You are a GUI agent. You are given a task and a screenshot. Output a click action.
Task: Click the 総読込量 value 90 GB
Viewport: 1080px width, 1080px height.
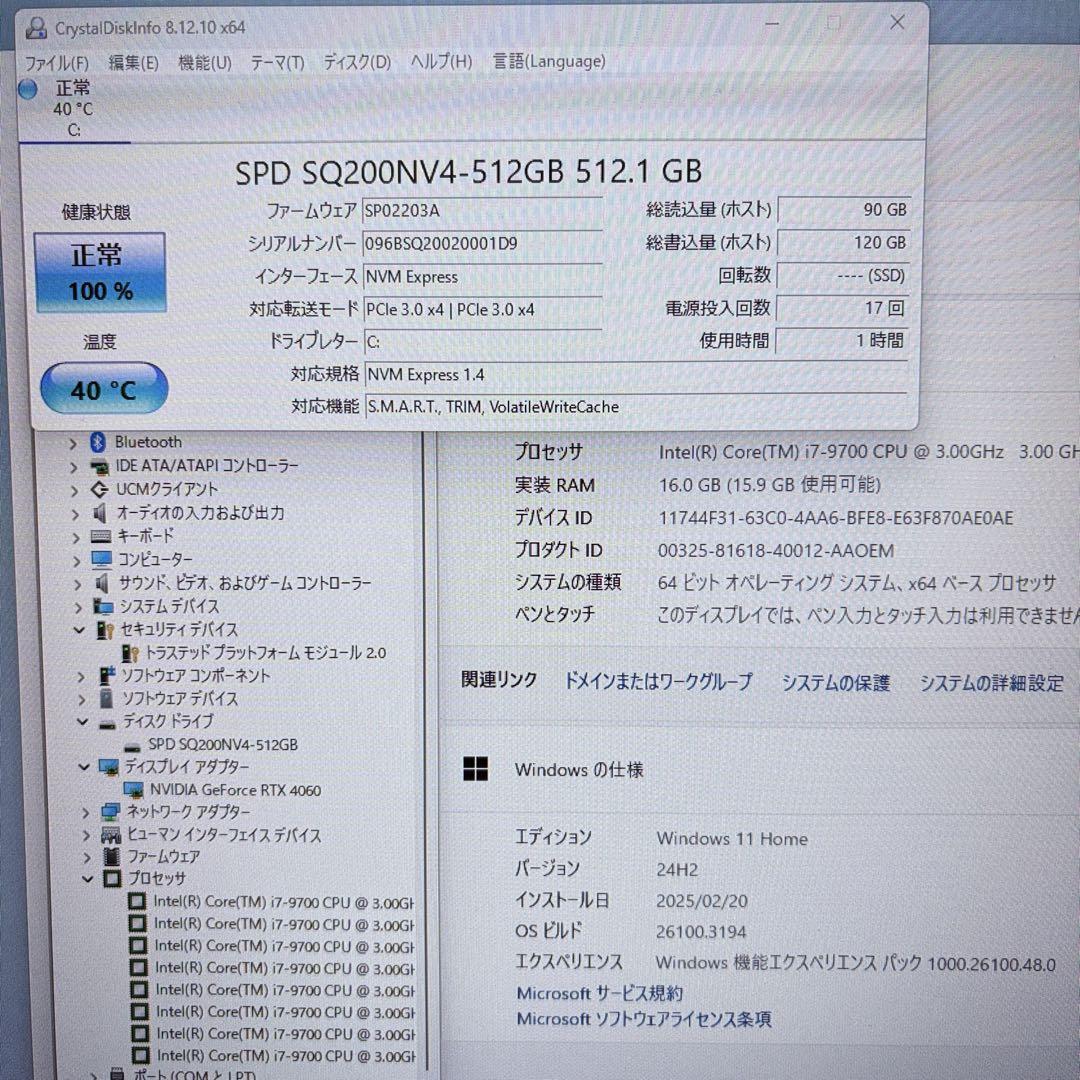(844, 210)
